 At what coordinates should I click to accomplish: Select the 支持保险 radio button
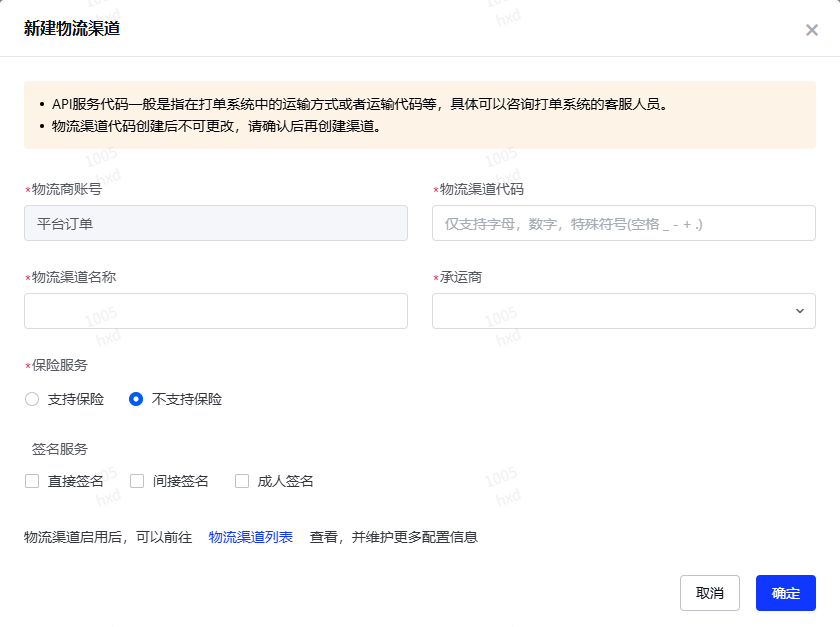tap(32, 399)
